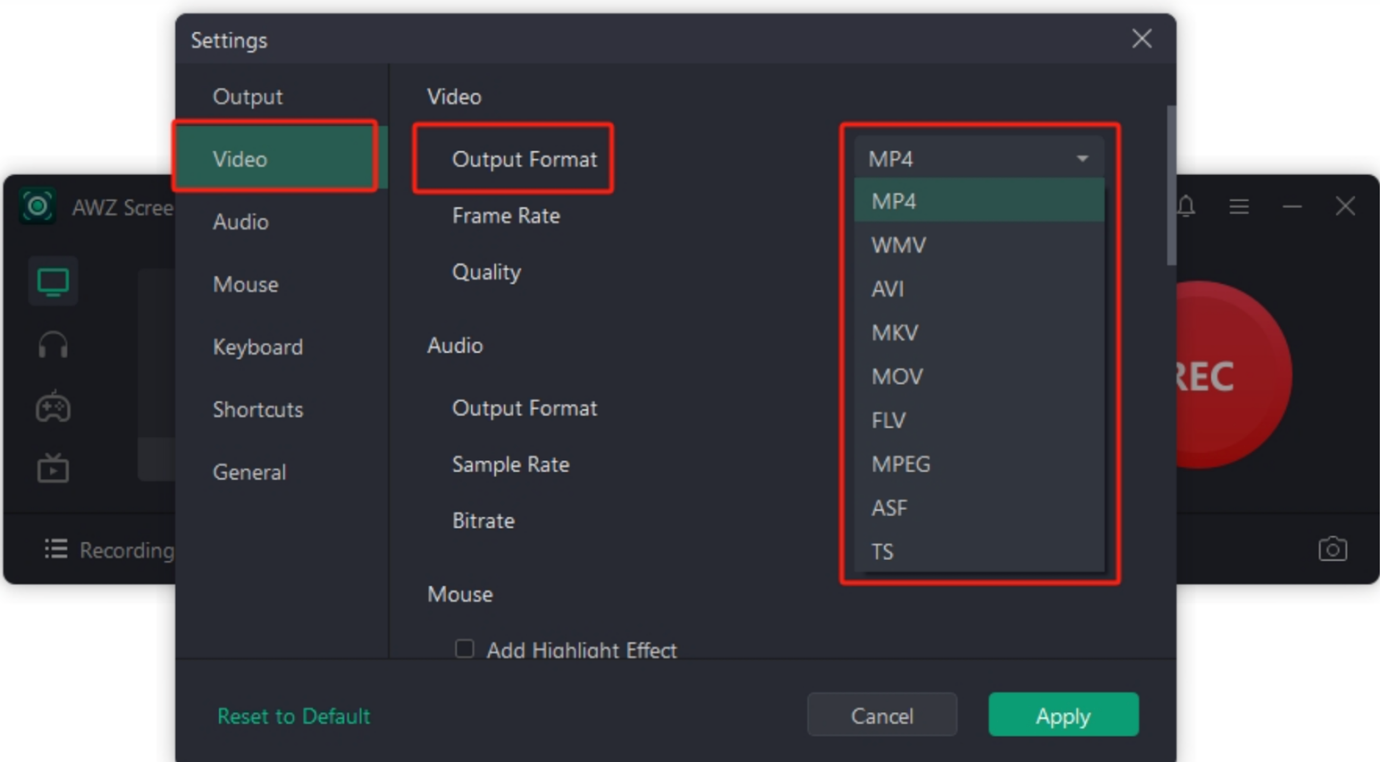Select the screen recording monitor icon
The height and width of the screenshot is (762, 1380).
[x=52, y=281]
